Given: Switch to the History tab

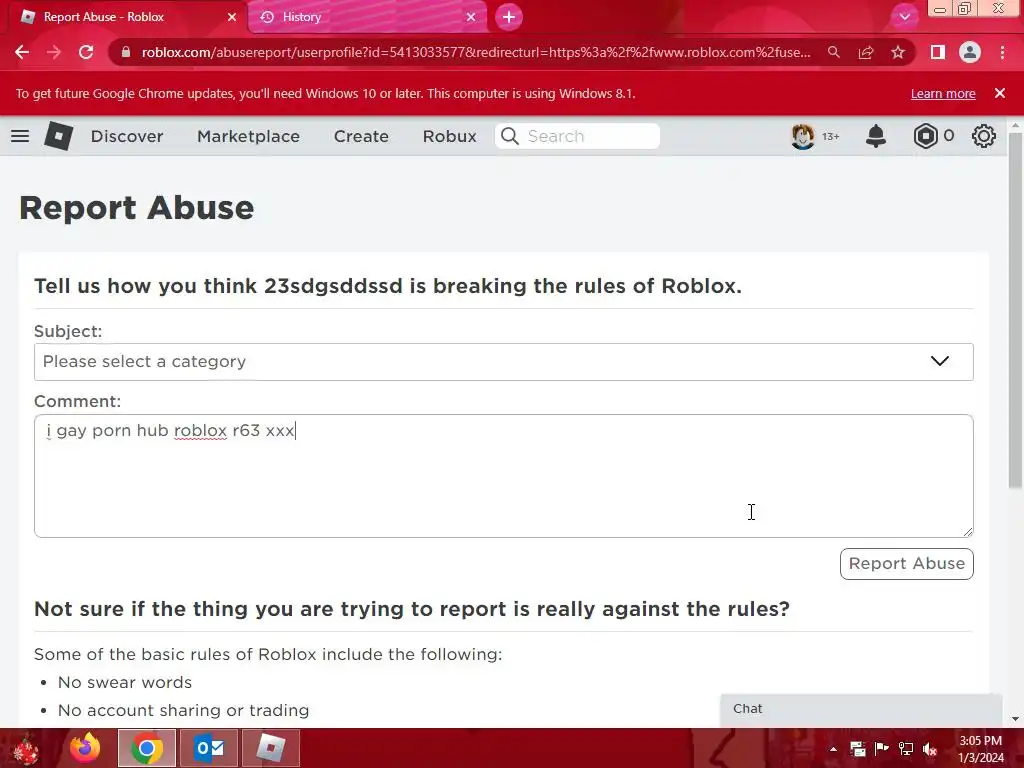Looking at the screenshot, I should coord(366,17).
